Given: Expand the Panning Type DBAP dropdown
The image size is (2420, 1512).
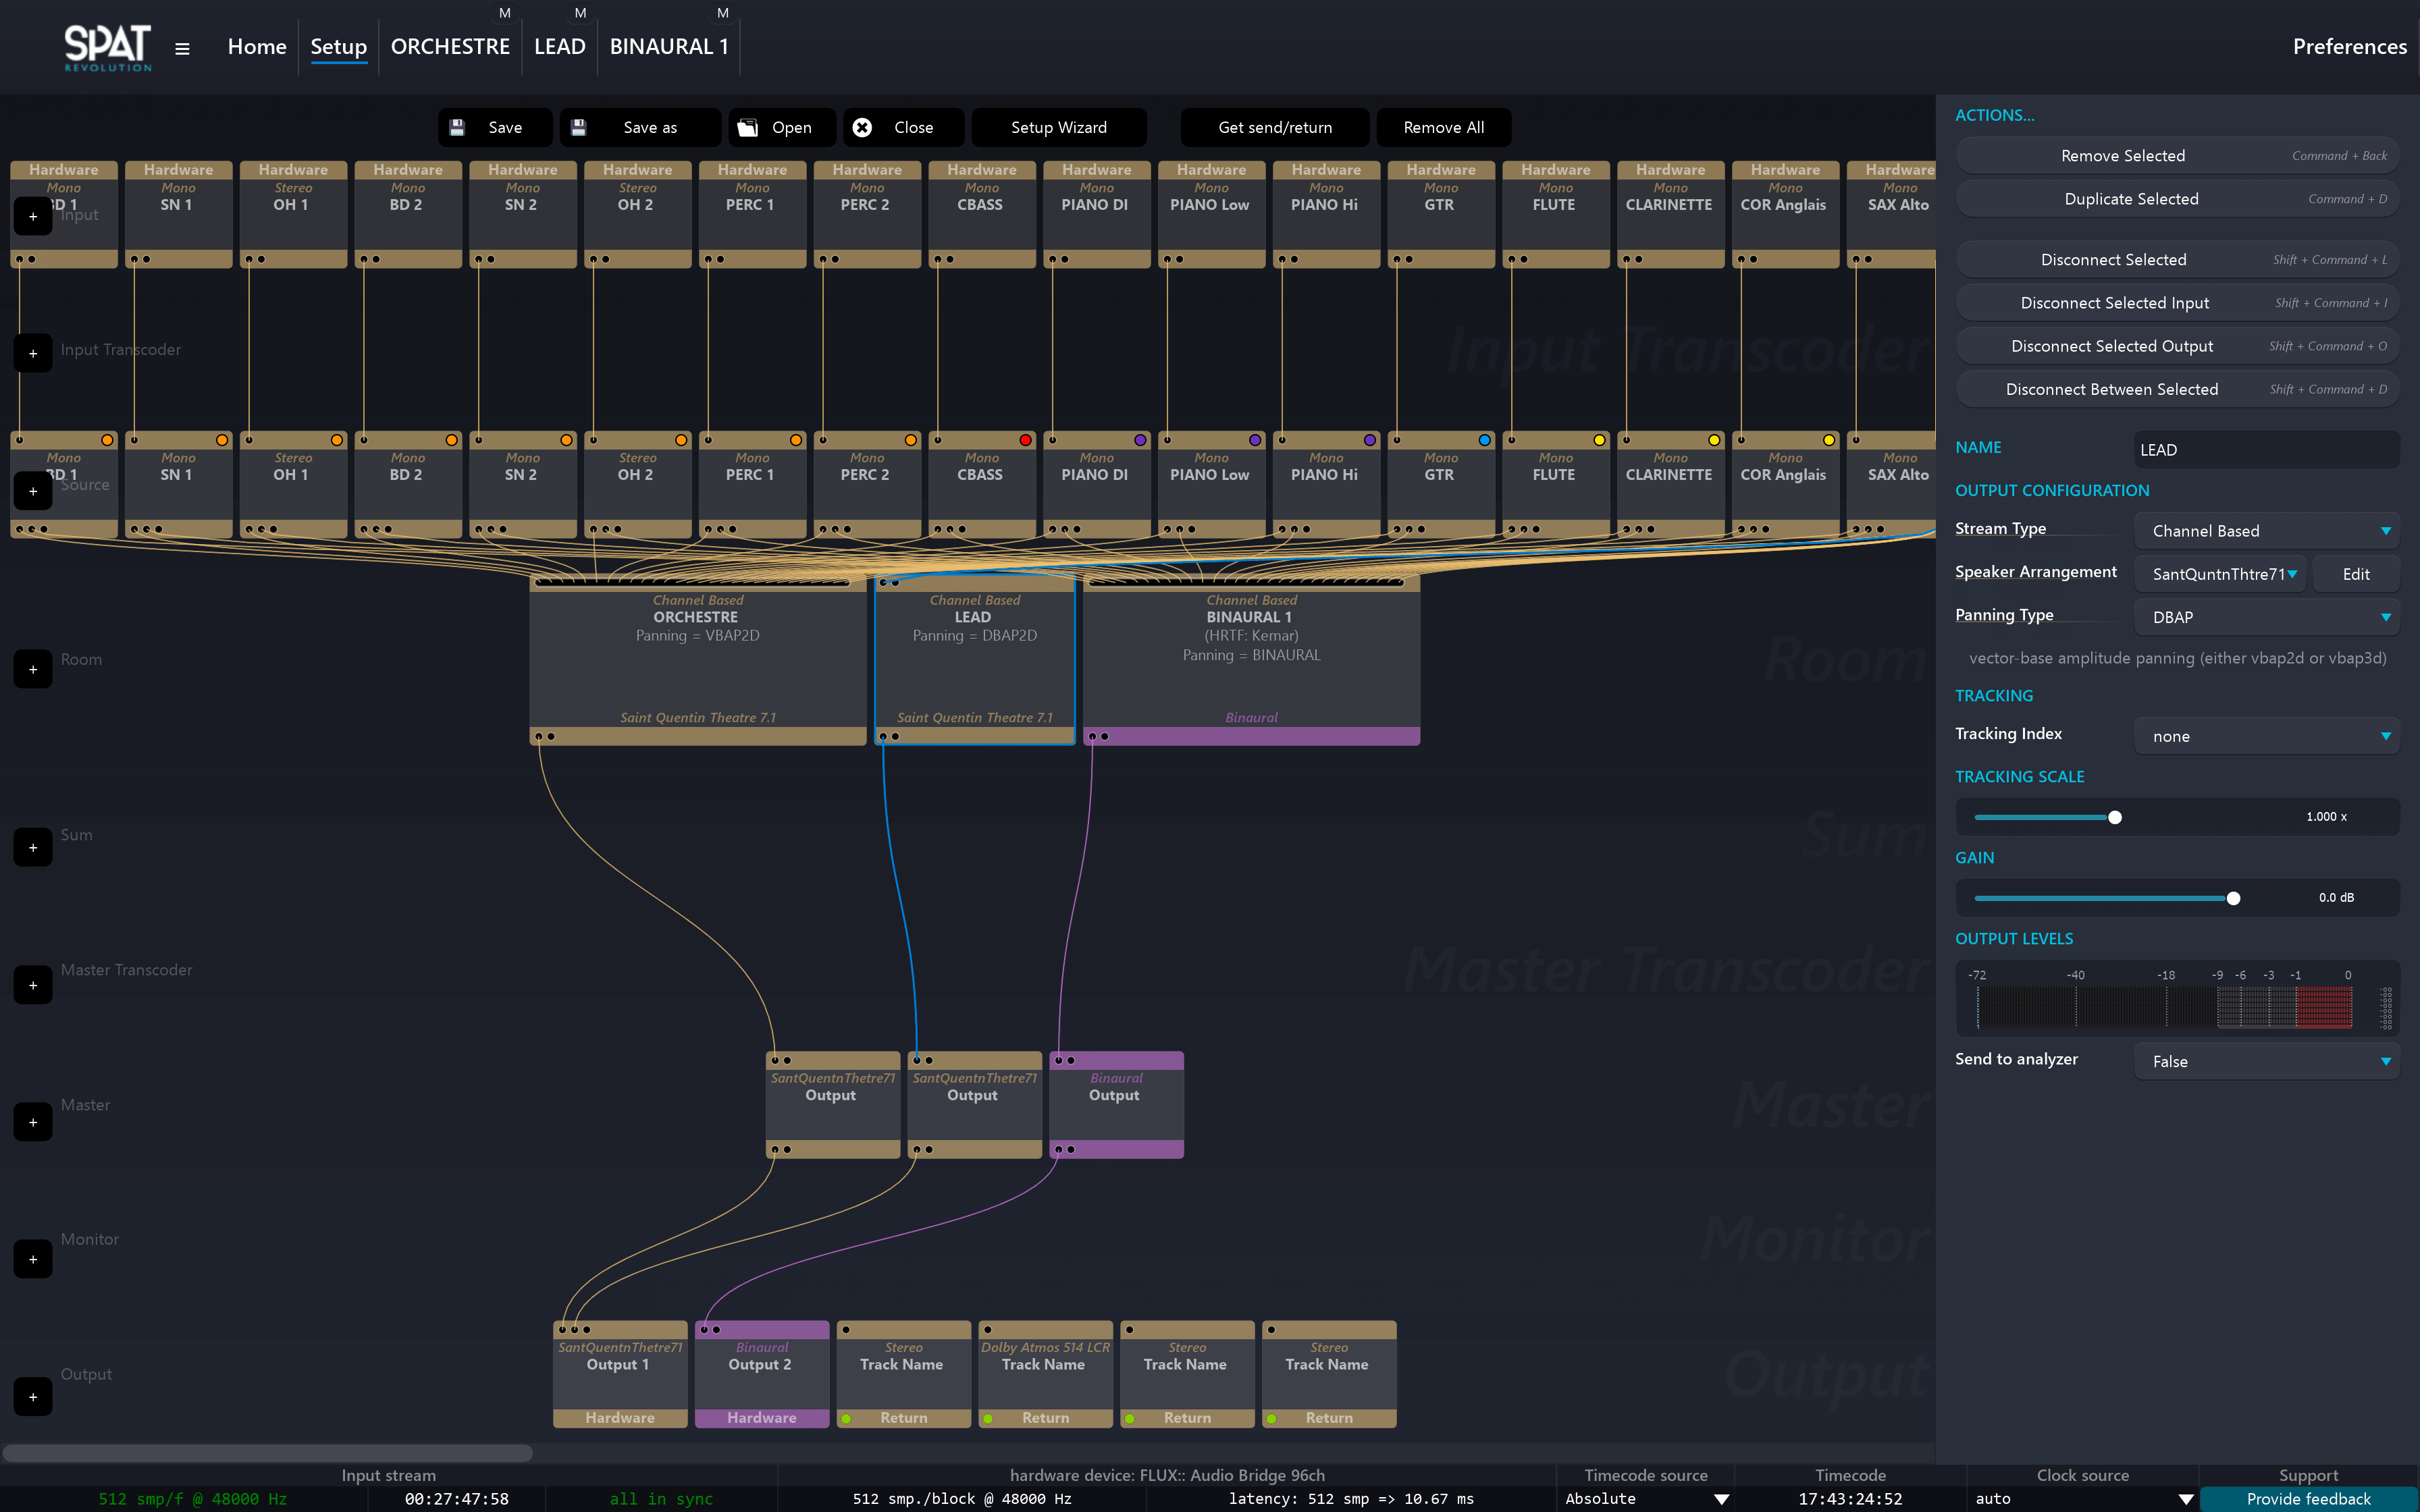Looking at the screenshot, I should tap(2266, 617).
